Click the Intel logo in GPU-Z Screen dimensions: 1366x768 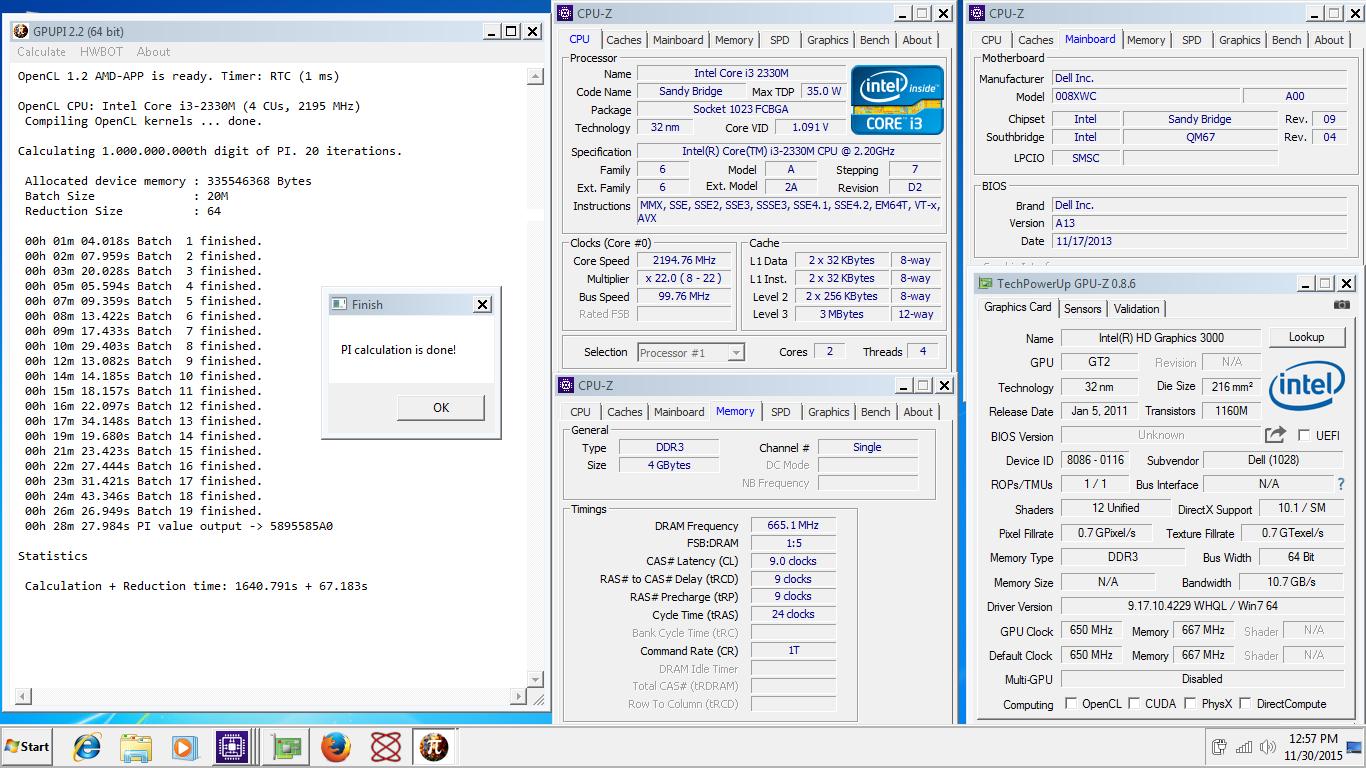coord(1306,387)
